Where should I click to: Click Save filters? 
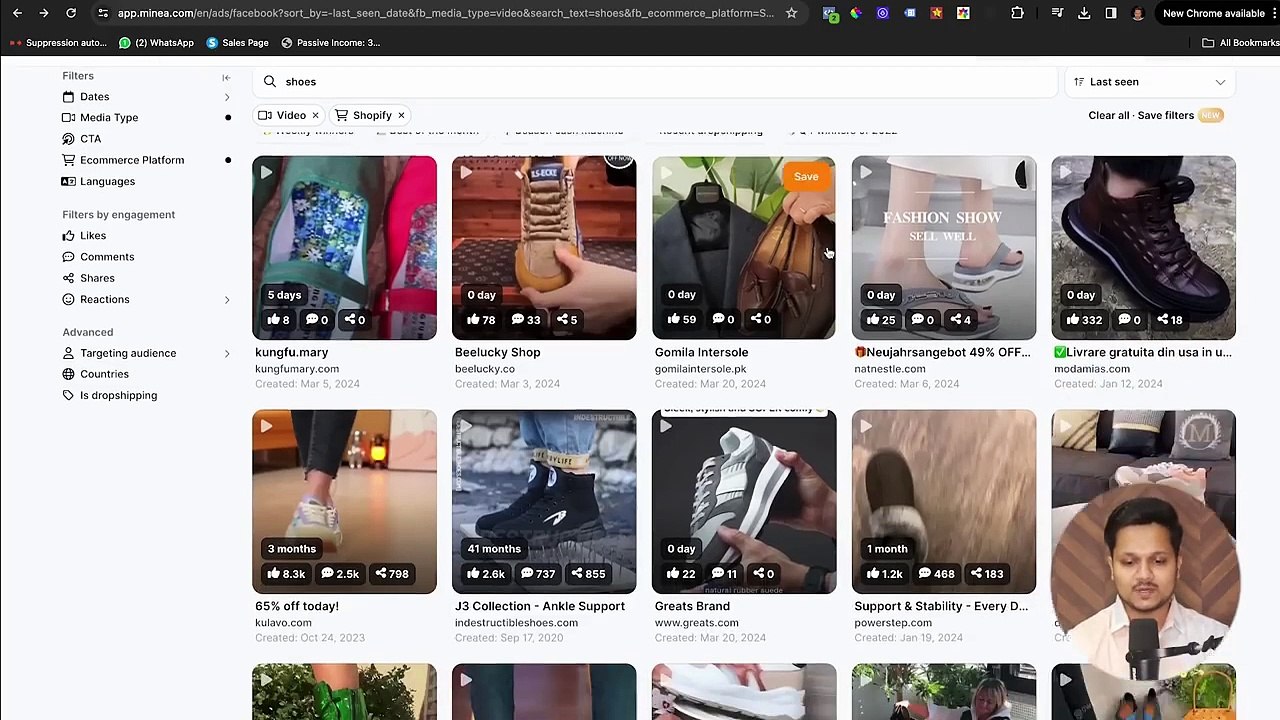click(x=1165, y=115)
